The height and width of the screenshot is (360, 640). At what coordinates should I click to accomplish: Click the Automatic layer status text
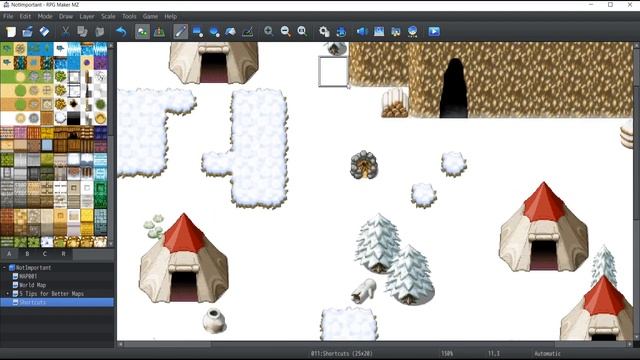point(547,353)
